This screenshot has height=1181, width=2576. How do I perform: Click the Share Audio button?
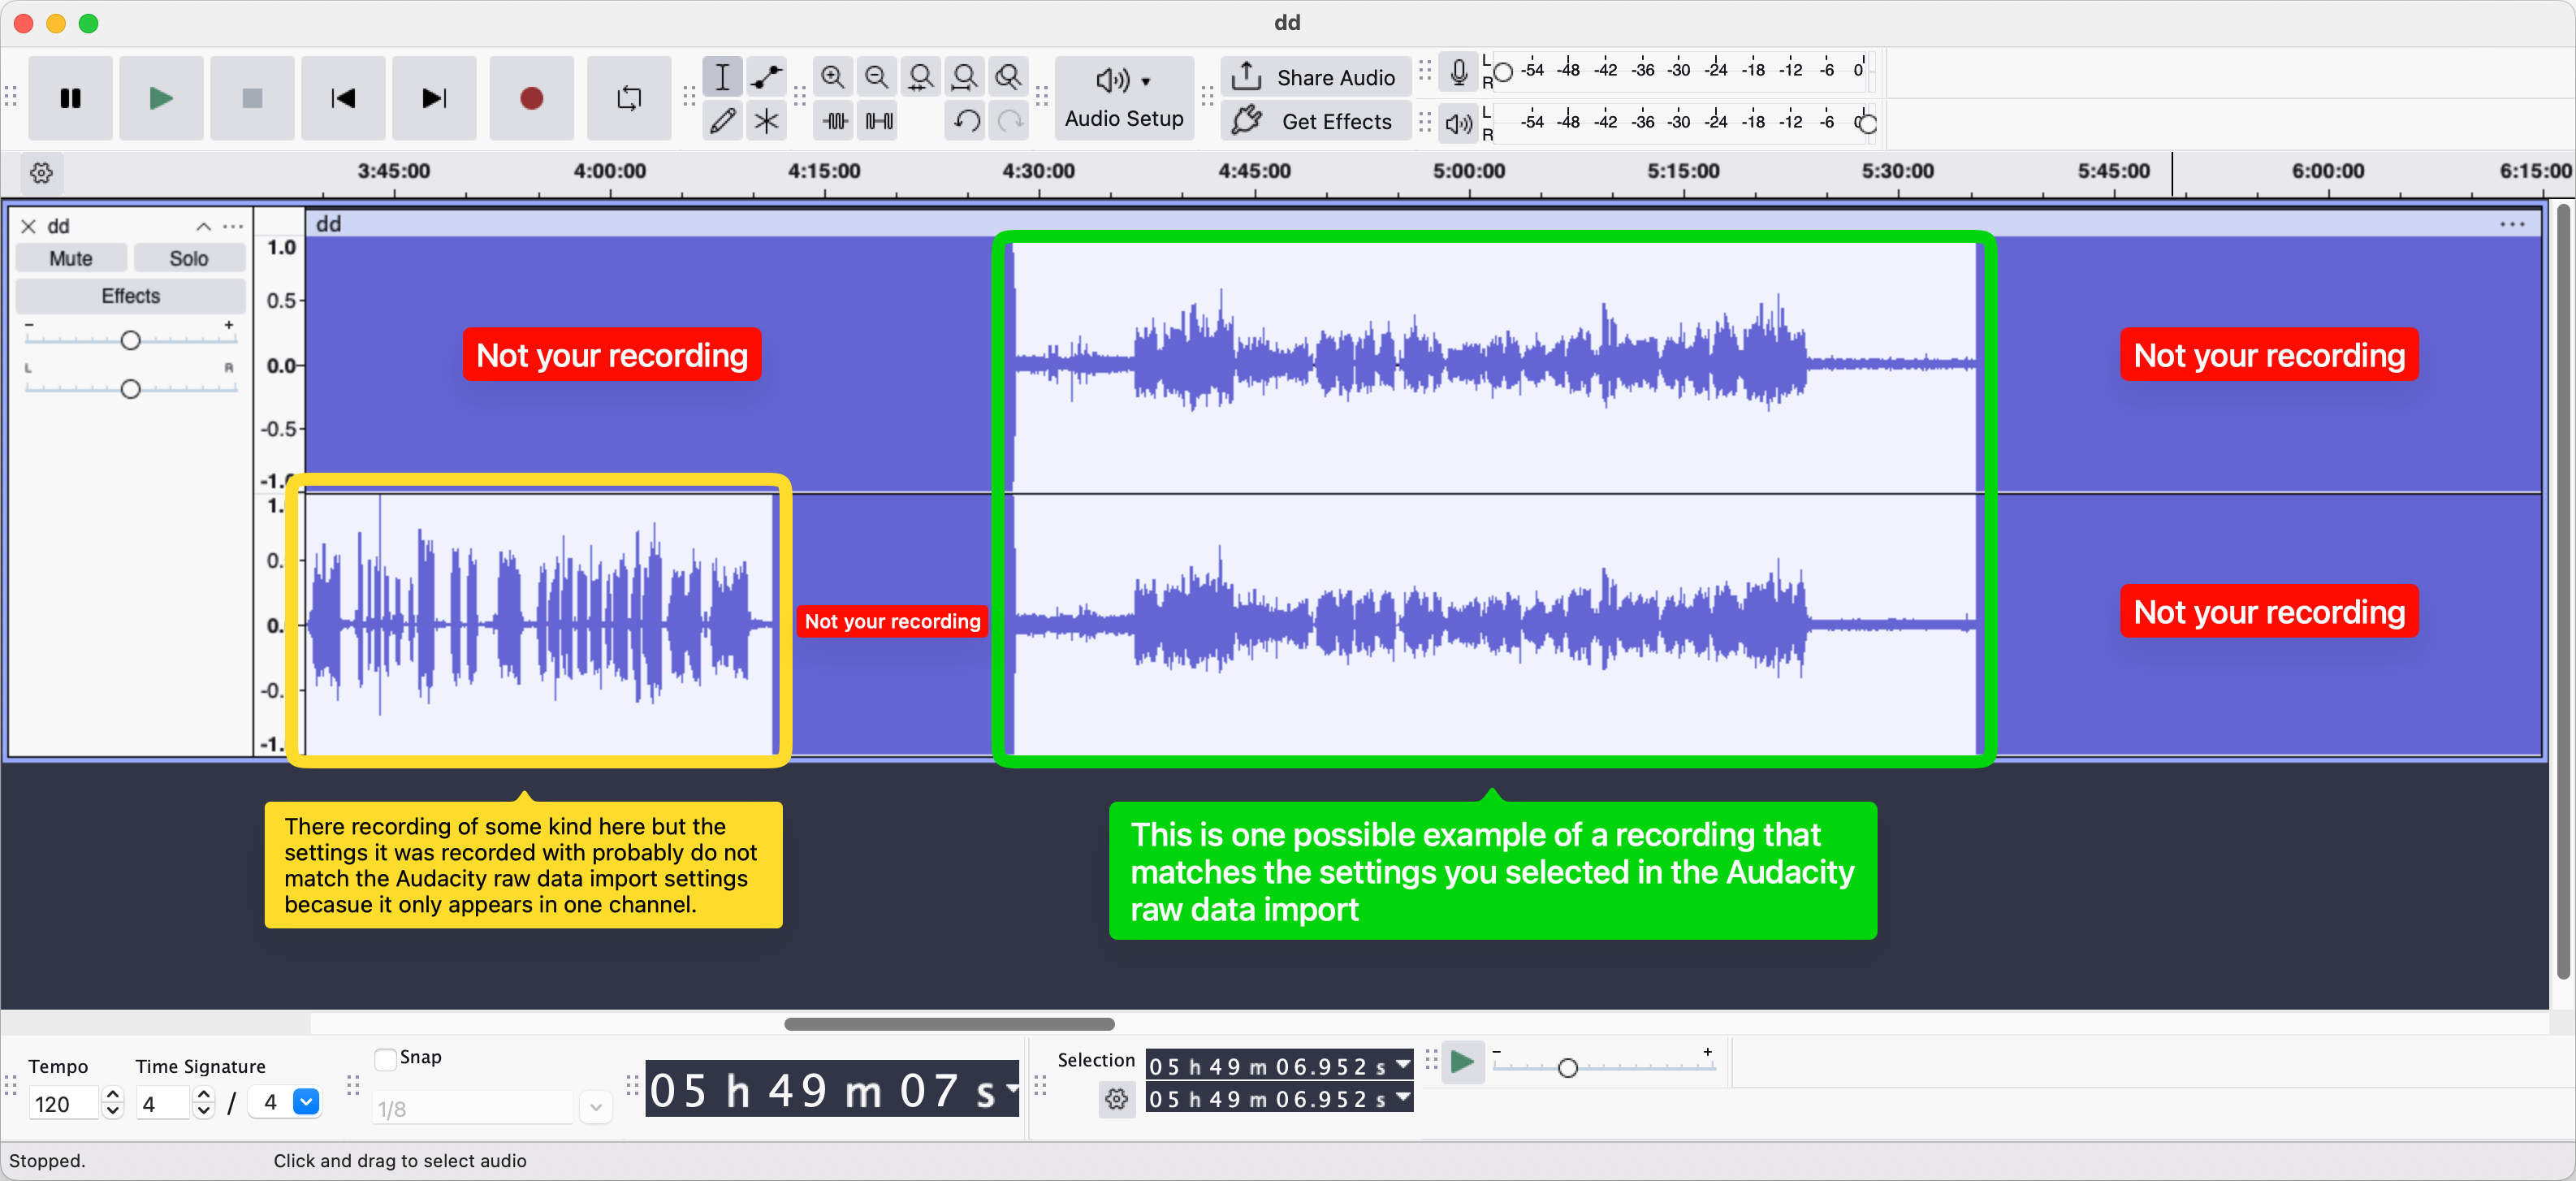tap(1316, 77)
